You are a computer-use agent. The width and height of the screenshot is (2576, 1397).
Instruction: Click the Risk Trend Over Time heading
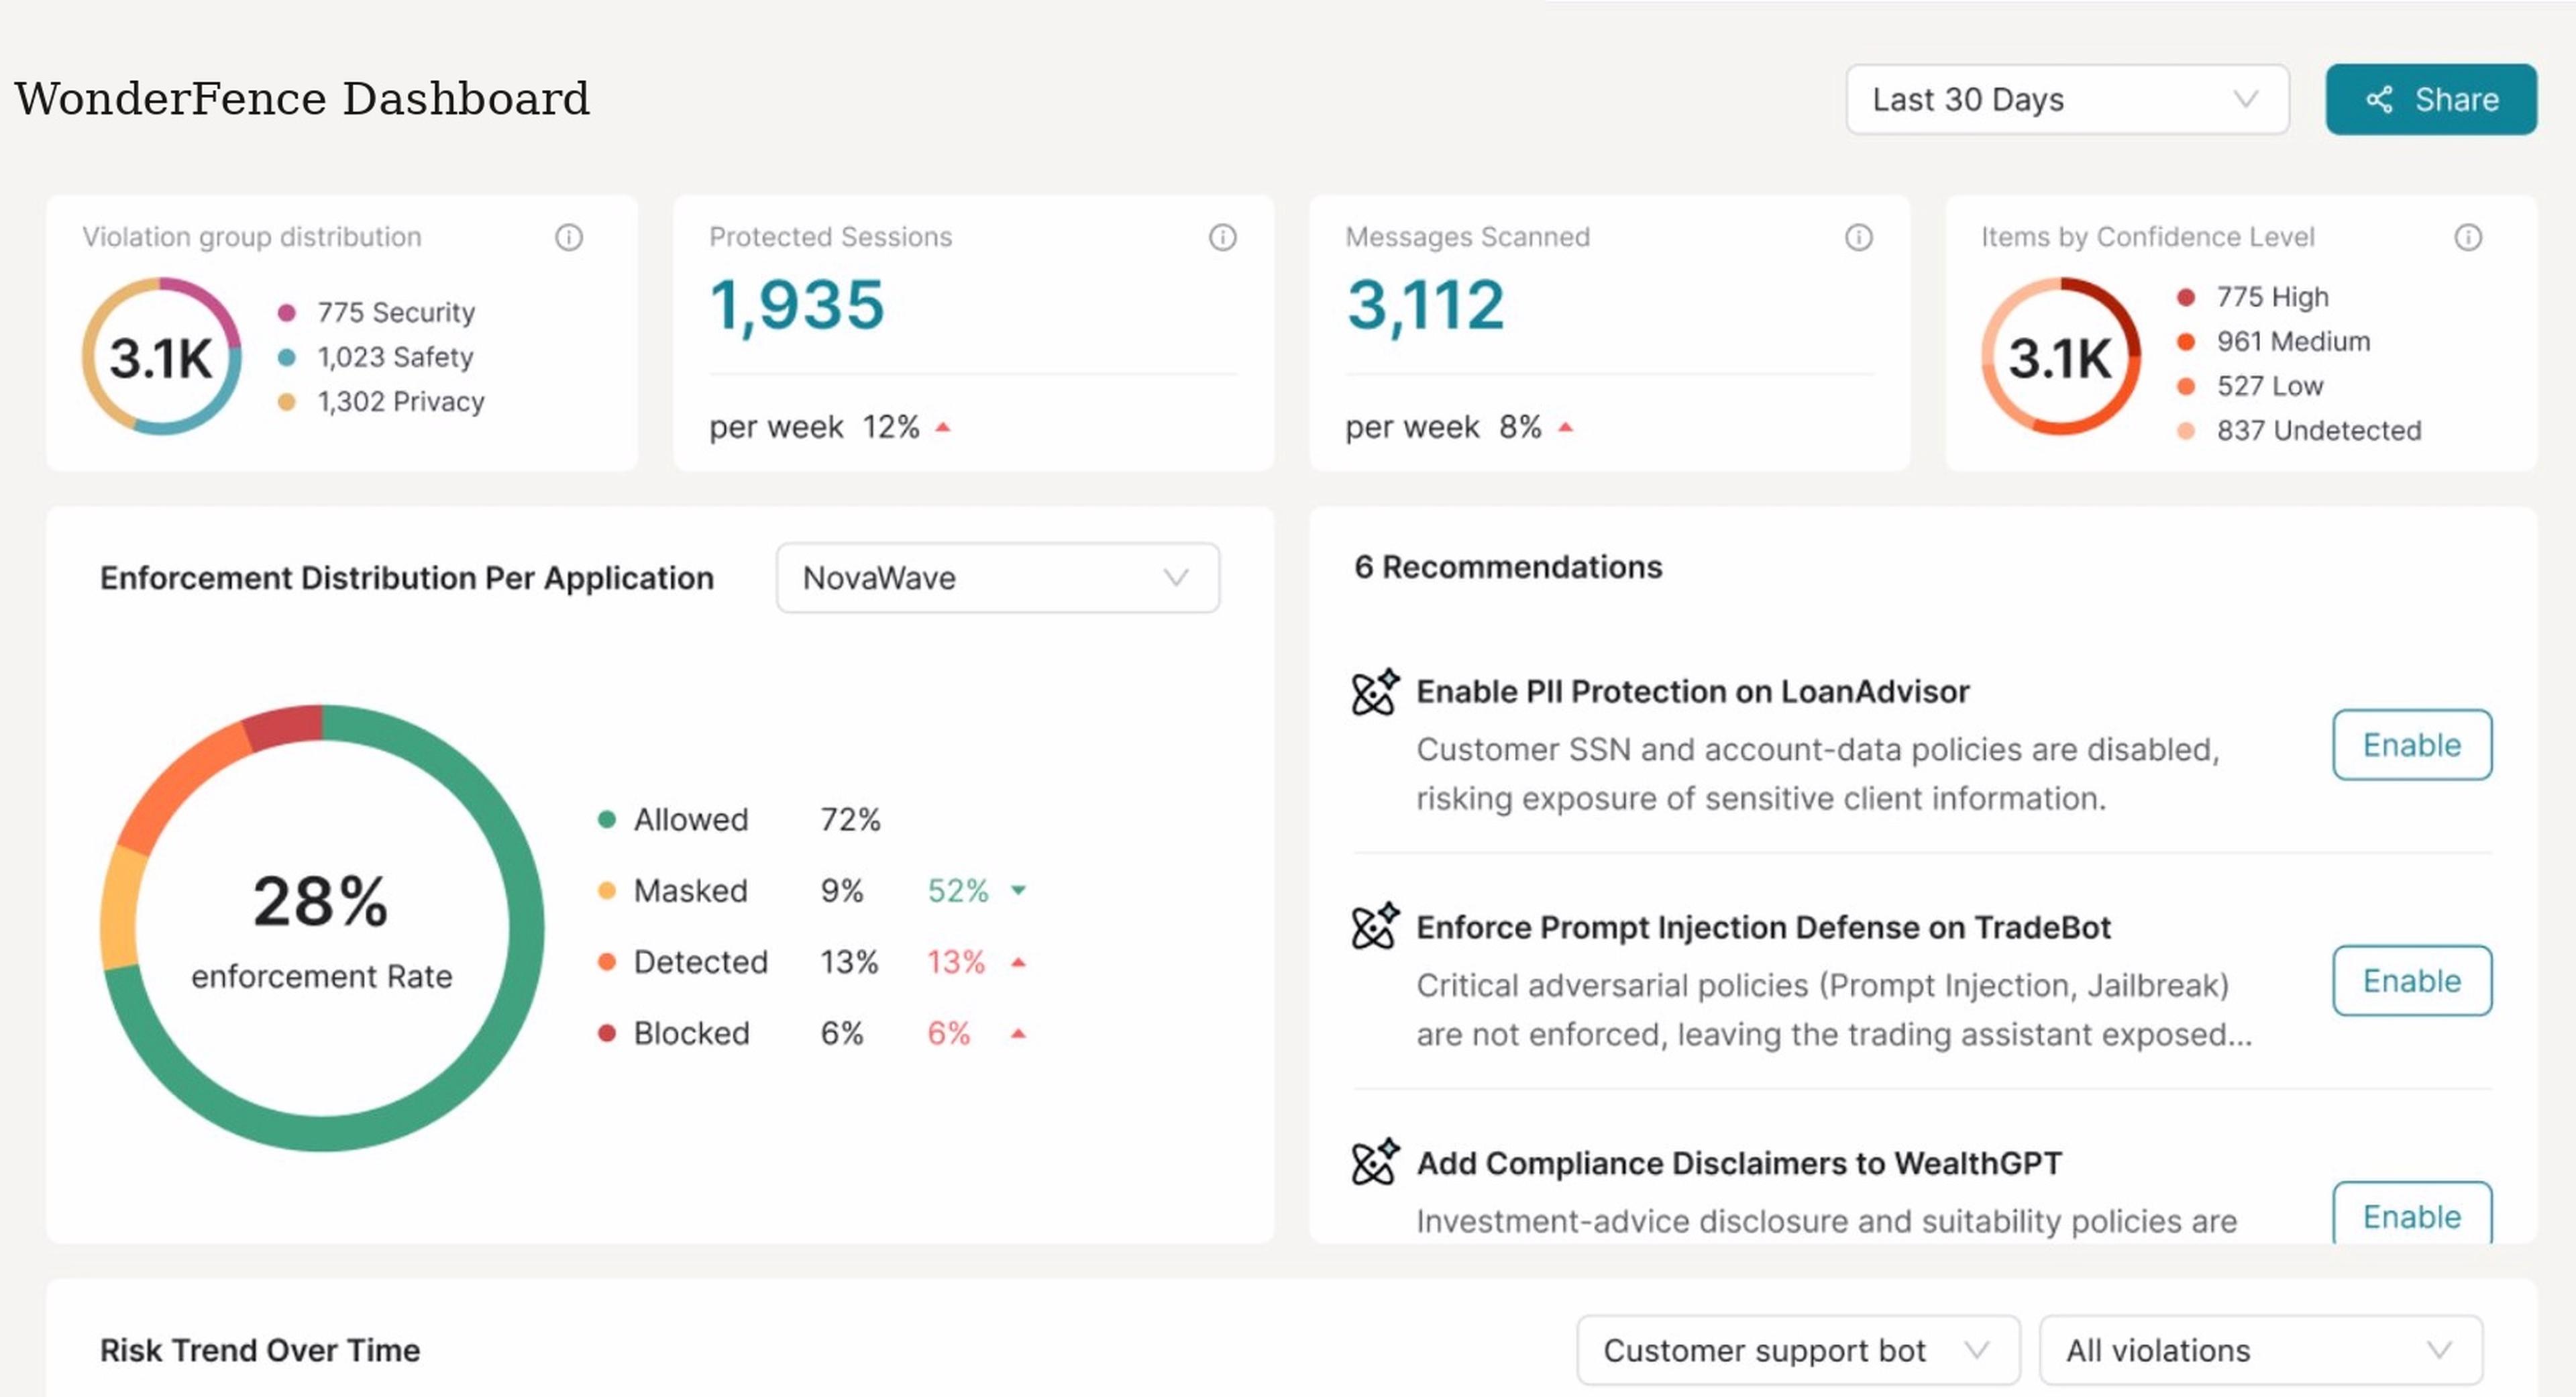(260, 1350)
